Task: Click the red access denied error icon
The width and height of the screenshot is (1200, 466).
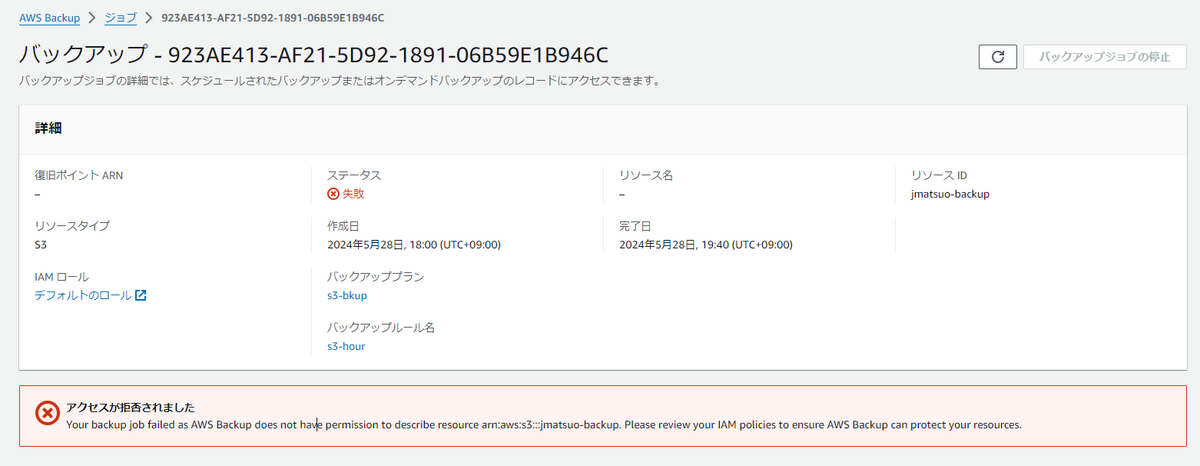Action: point(47,413)
